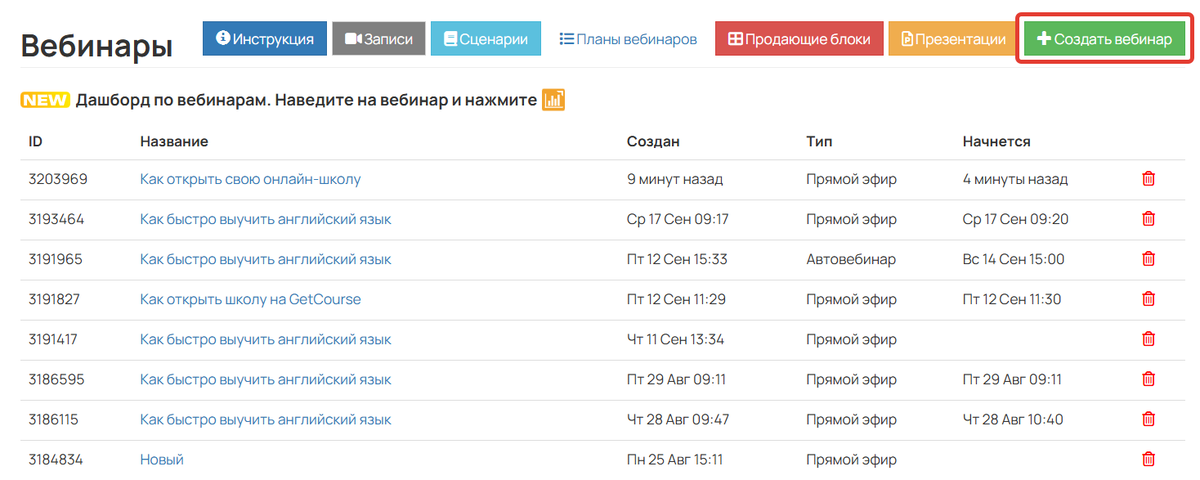1200x480 pixels.
Task: Open the Сценарии button
Action: (486, 39)
